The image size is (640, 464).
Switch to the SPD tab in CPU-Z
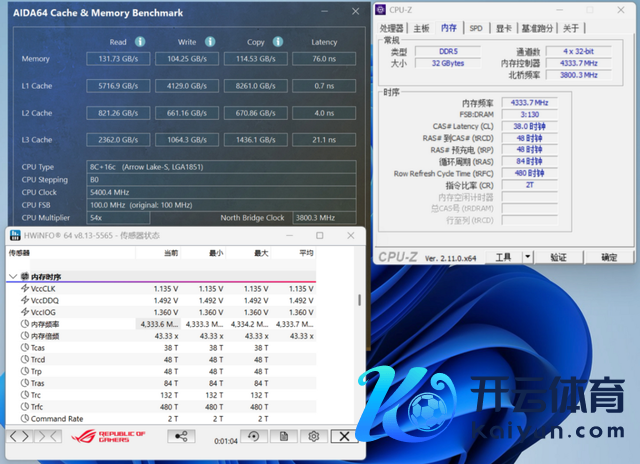coord(476,29)
